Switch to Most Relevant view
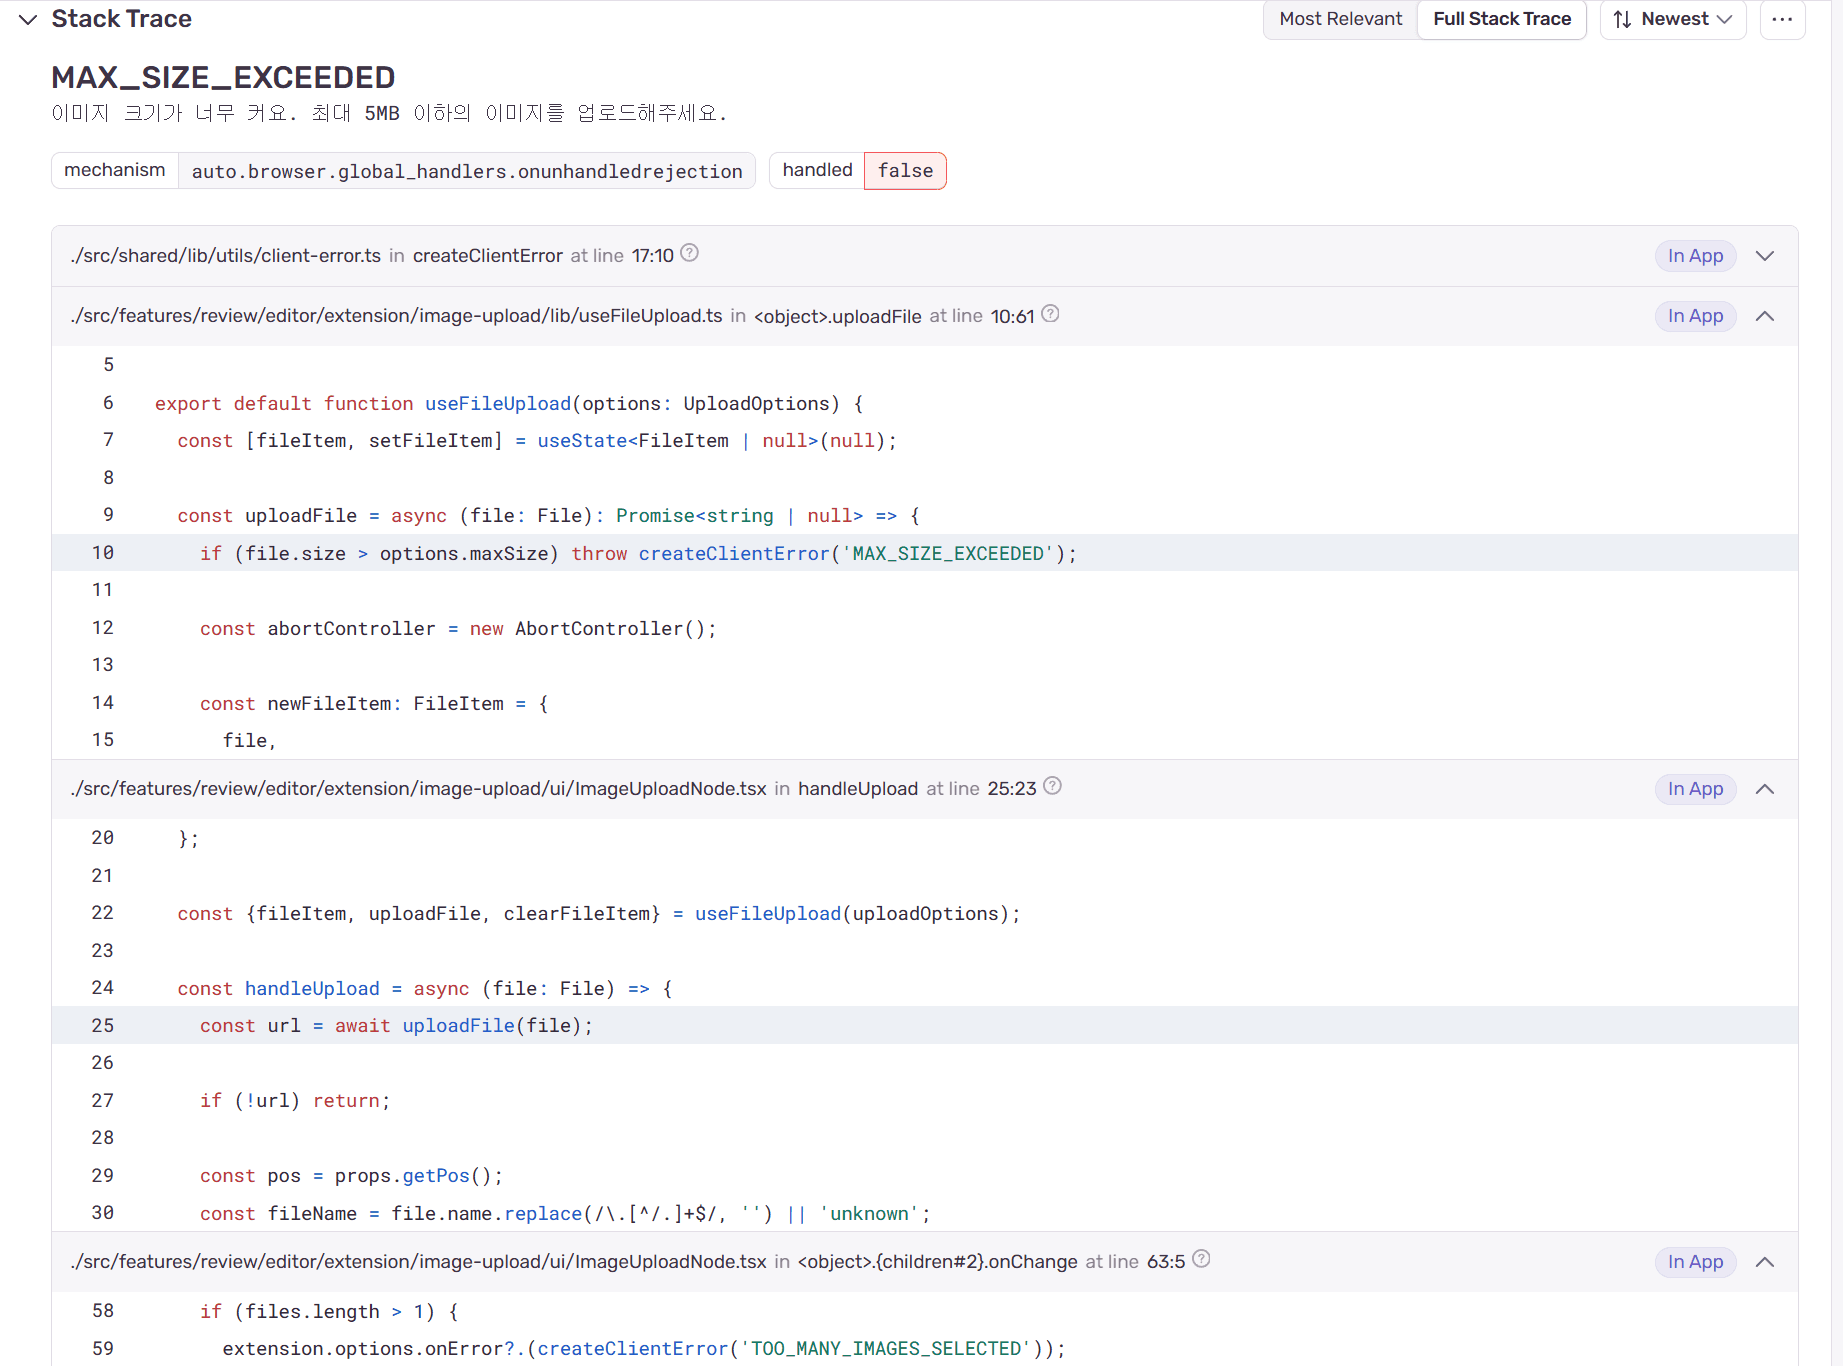The image size is (1843, 1366). 1340,19
